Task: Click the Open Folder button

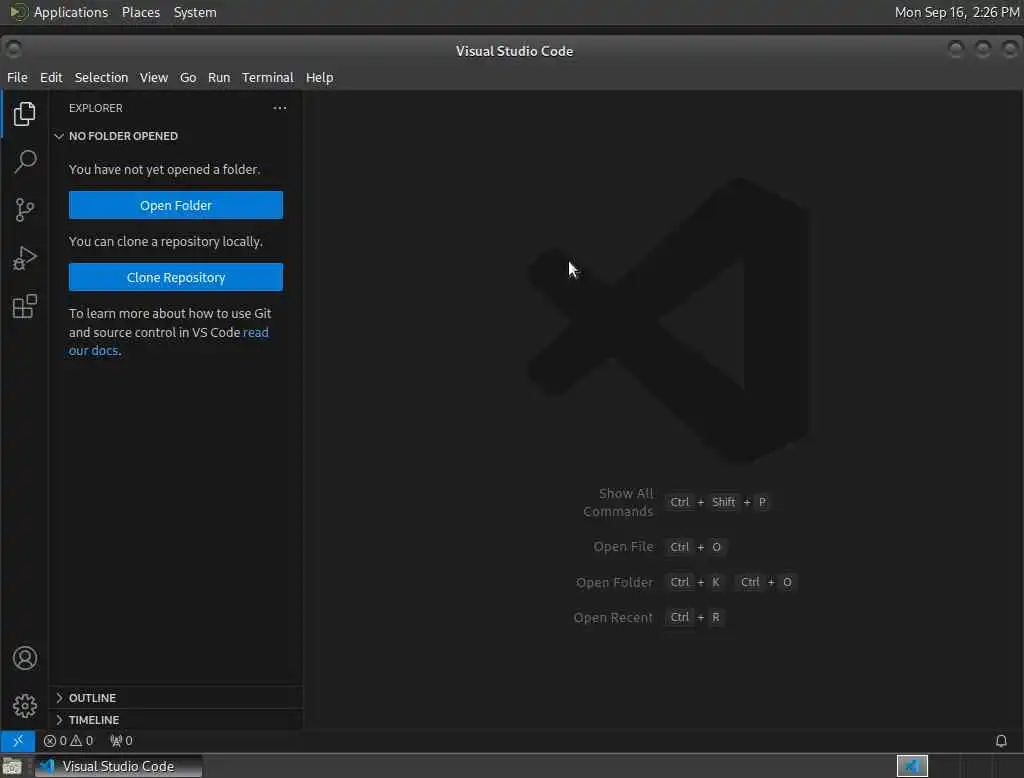Action: tap(176, 205)
